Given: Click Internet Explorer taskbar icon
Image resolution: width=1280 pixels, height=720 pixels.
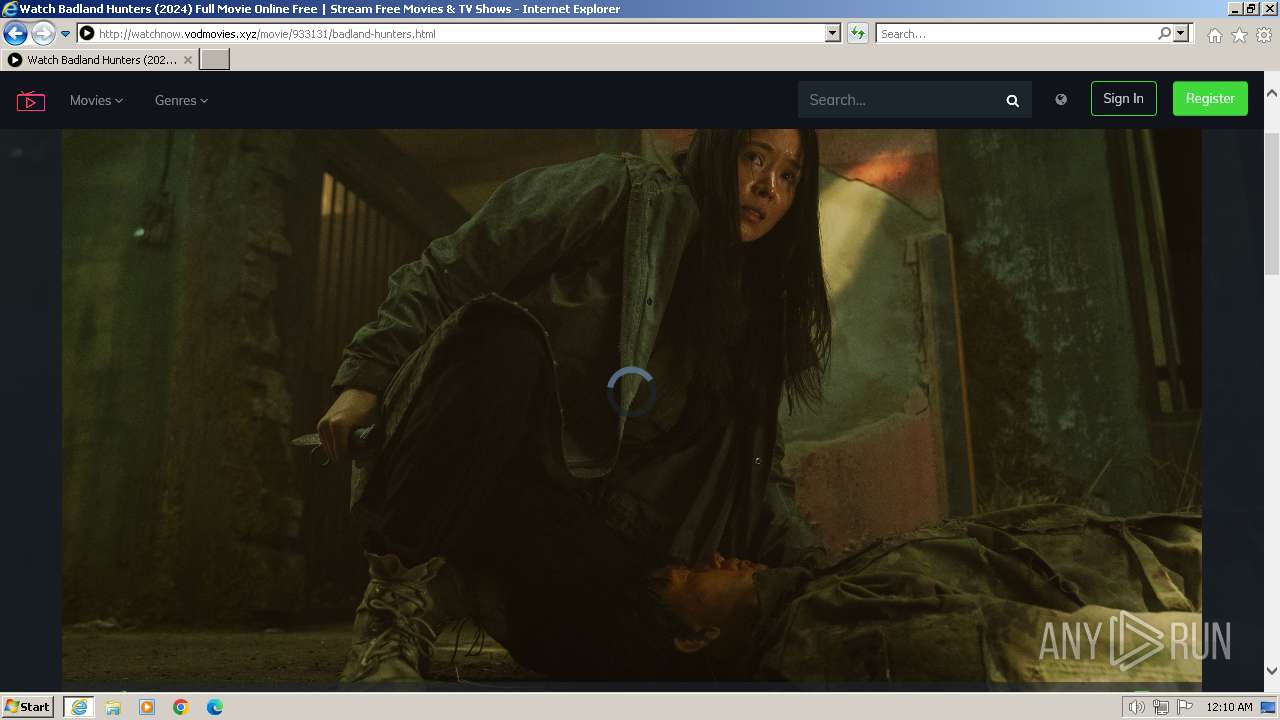Looking at the screenshot, I should tap(79, 707).
